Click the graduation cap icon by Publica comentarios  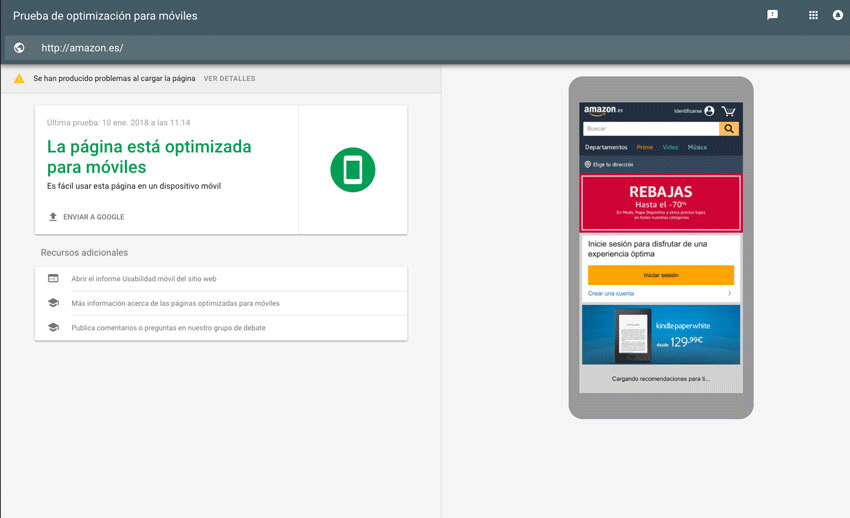[x=53, y=327]
